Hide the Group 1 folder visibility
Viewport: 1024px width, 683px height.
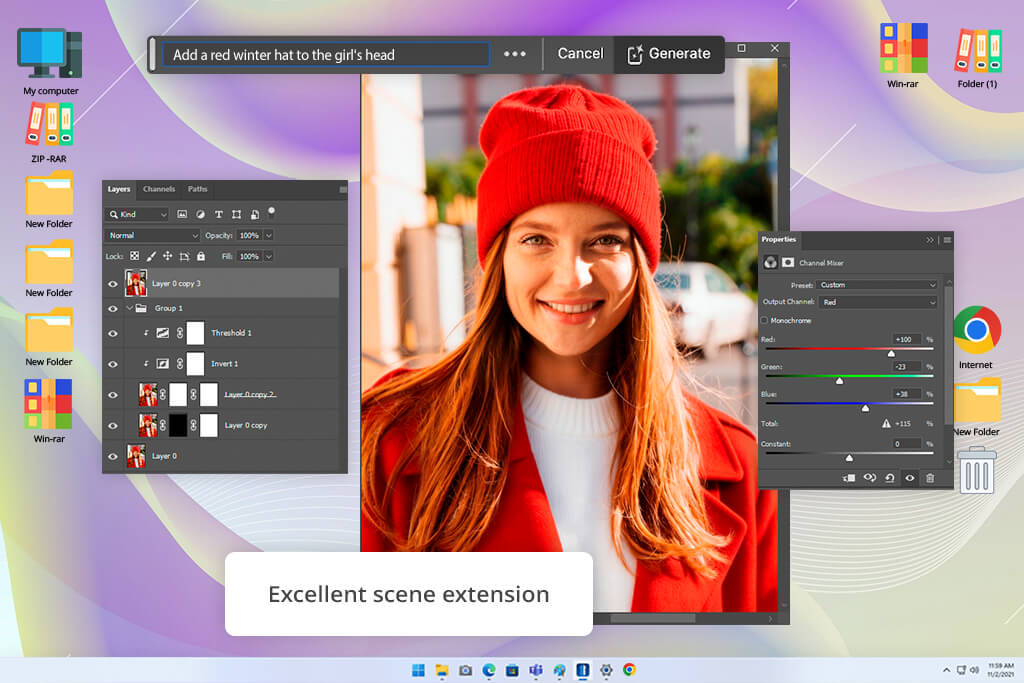(112, 308)
